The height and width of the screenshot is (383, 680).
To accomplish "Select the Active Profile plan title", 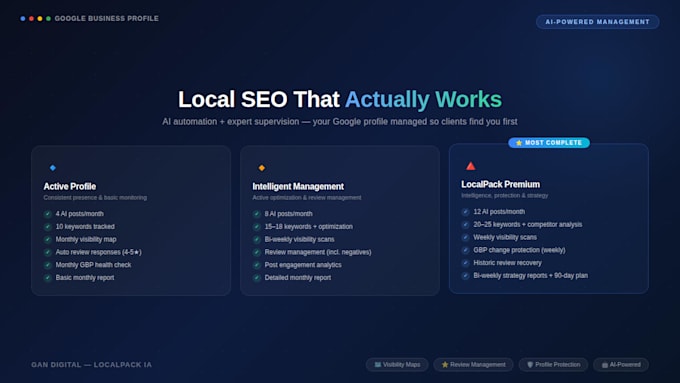I will [70, 187].
